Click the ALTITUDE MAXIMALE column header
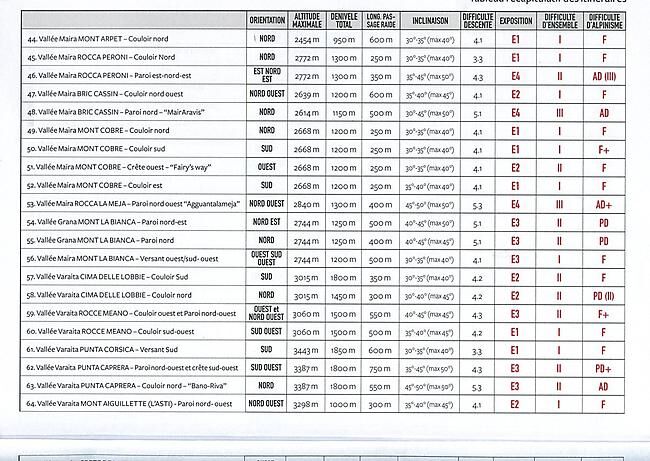The width and height of the screenshot is (650, 461). (x=307, y=20)
